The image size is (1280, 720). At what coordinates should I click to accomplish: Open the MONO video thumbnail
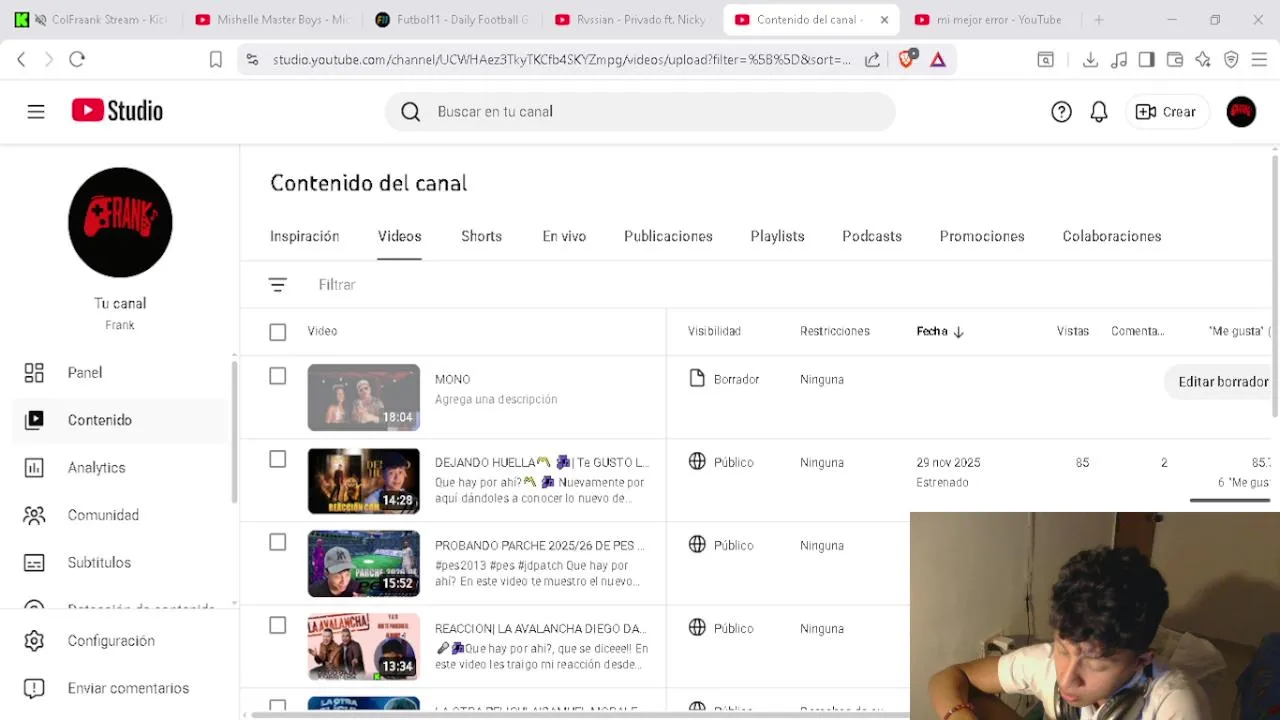(x=364, y=397)
